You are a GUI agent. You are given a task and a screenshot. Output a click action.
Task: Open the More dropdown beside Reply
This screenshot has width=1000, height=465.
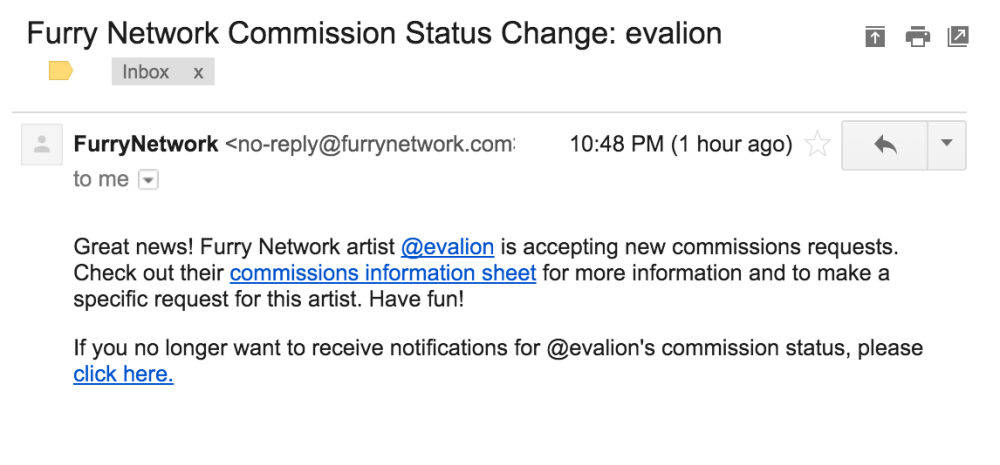[947, 145]
